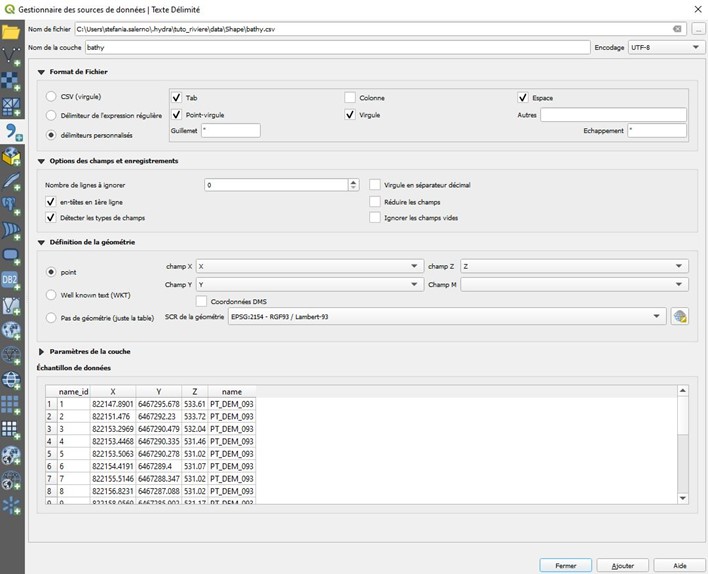This screenshot has width=708, height=574.
Task: Enable Ignorer les champs vides
Action: point(375,218)
